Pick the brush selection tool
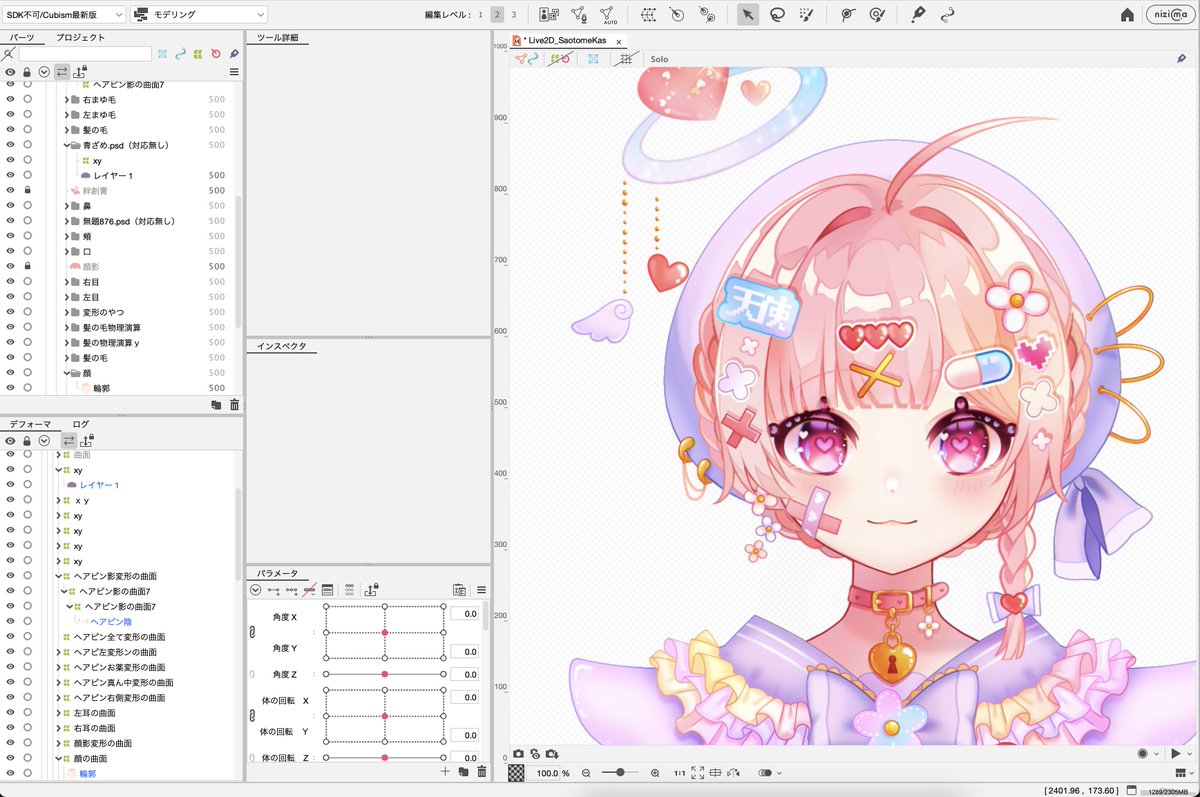 [x=807, y=15]
